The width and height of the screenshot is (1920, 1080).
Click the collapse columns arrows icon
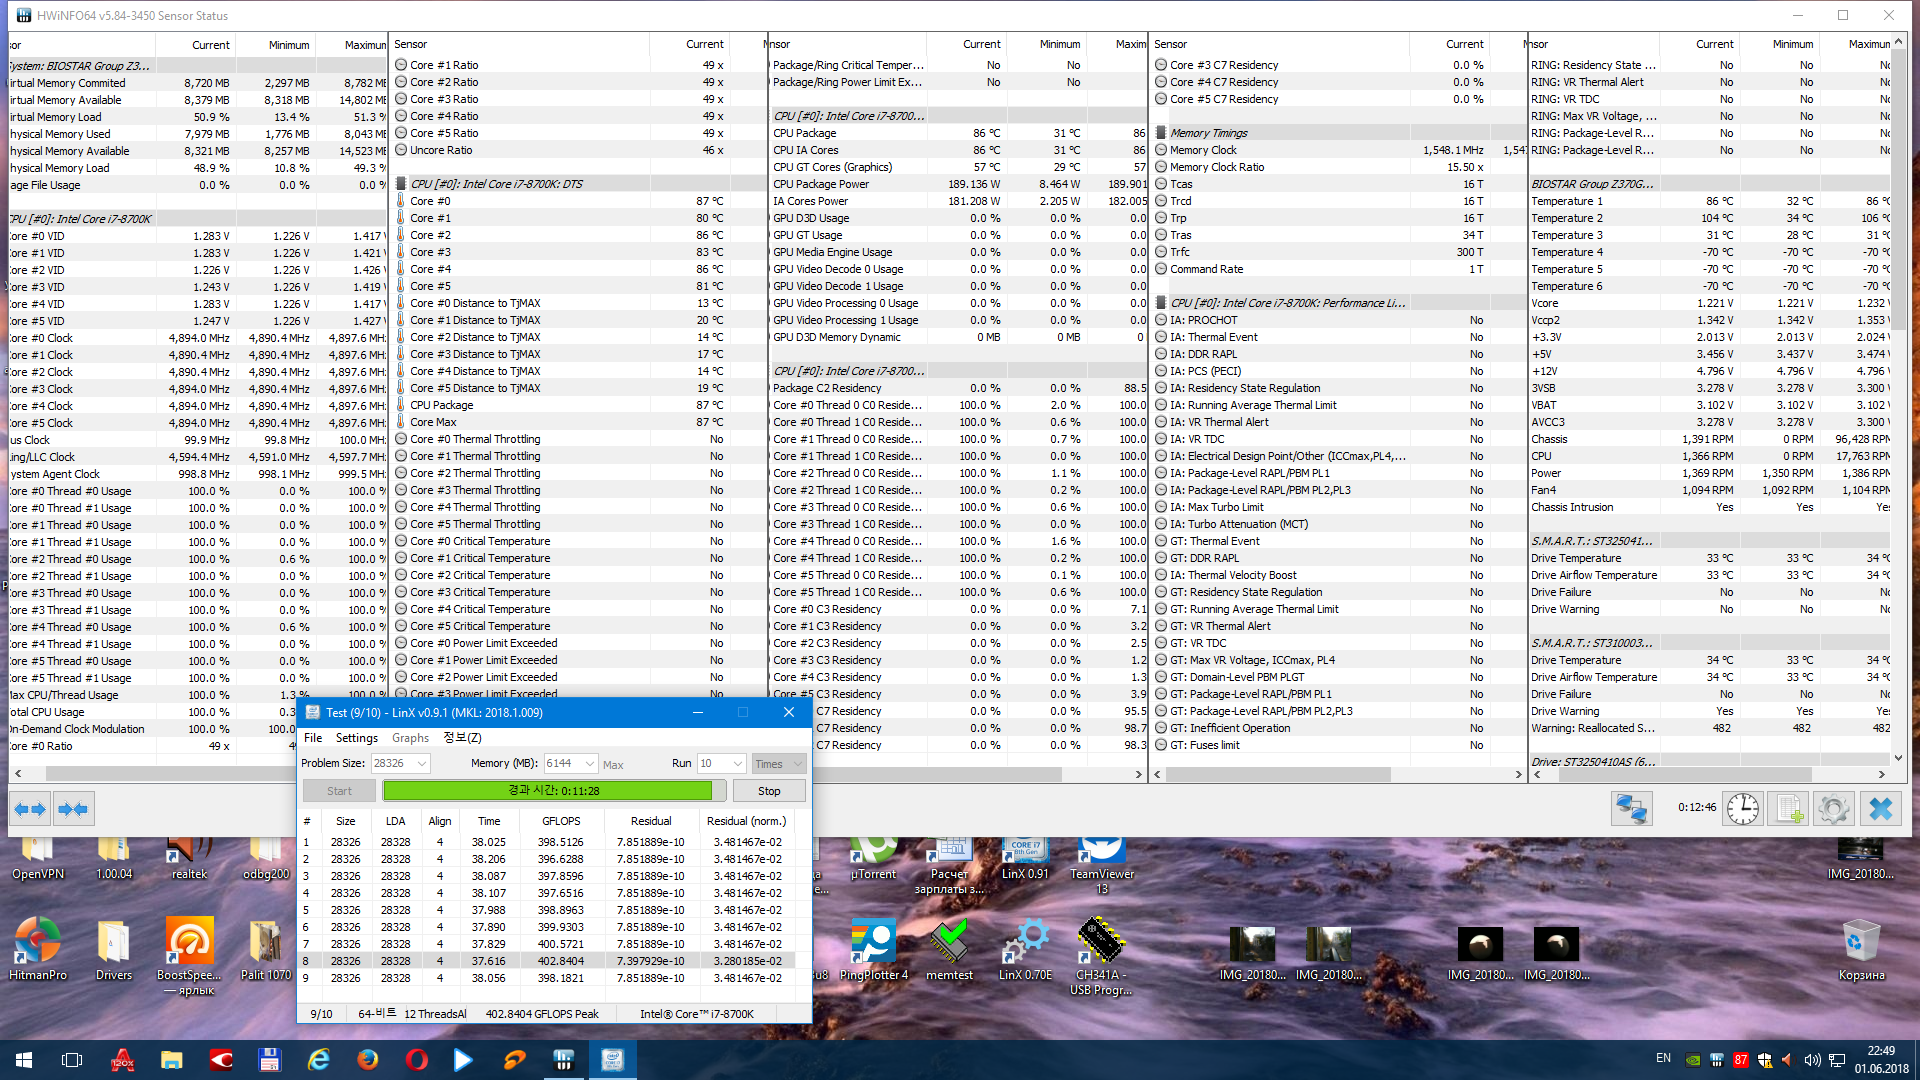73,809
